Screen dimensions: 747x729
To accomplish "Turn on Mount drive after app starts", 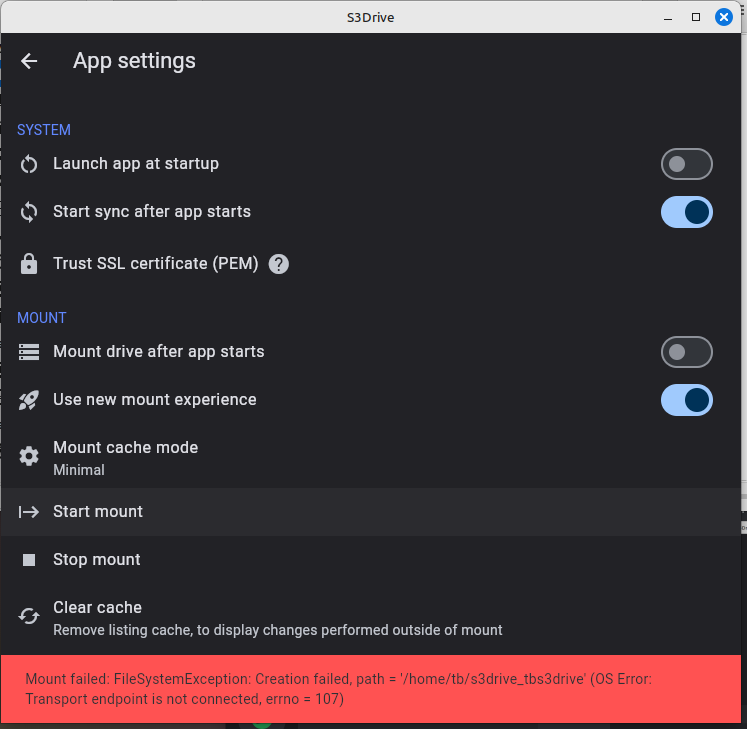I will [x=686, y=352].
